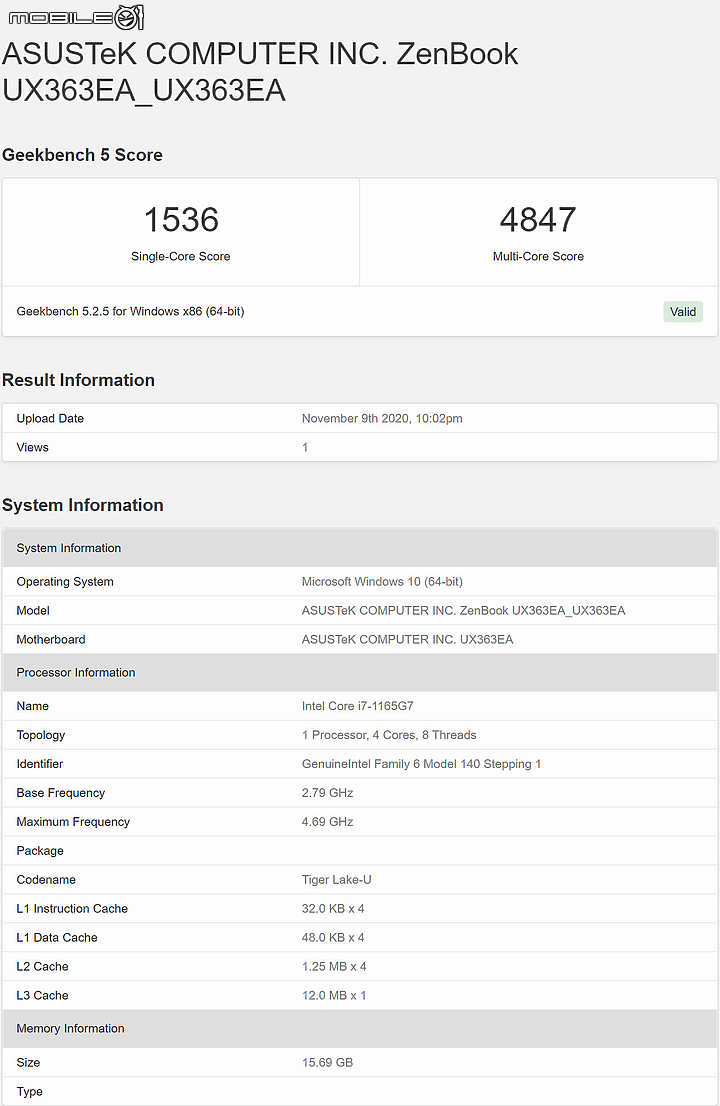Click the Name row label
Image resolution: width=720 pixels, height=1106 pixels.
pyautogui.click(x=32, y=706)
